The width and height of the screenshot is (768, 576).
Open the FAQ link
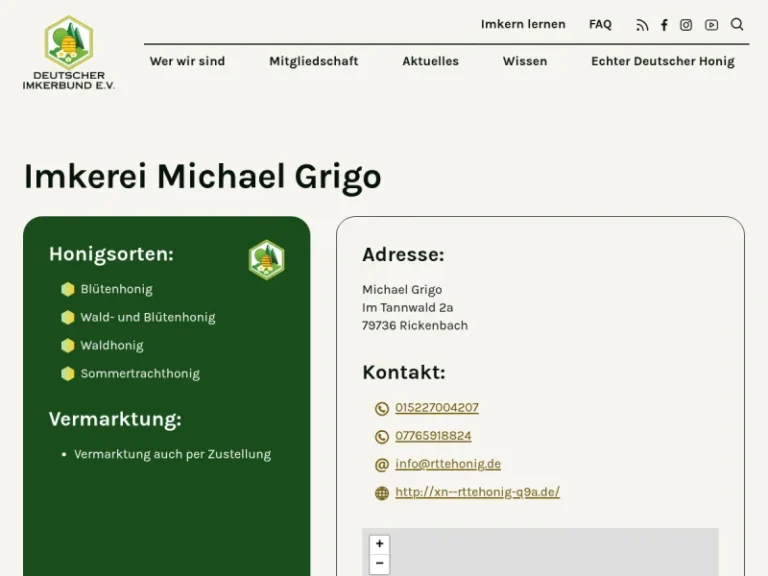600,24
